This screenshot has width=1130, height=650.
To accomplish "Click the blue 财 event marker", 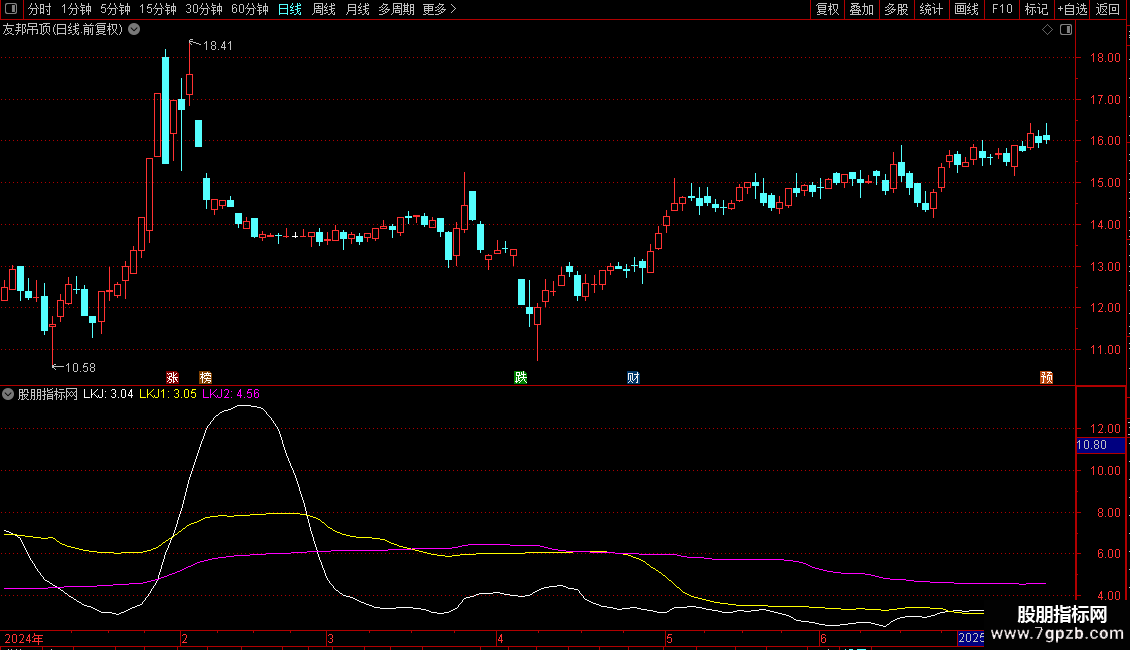I will 633,377.
